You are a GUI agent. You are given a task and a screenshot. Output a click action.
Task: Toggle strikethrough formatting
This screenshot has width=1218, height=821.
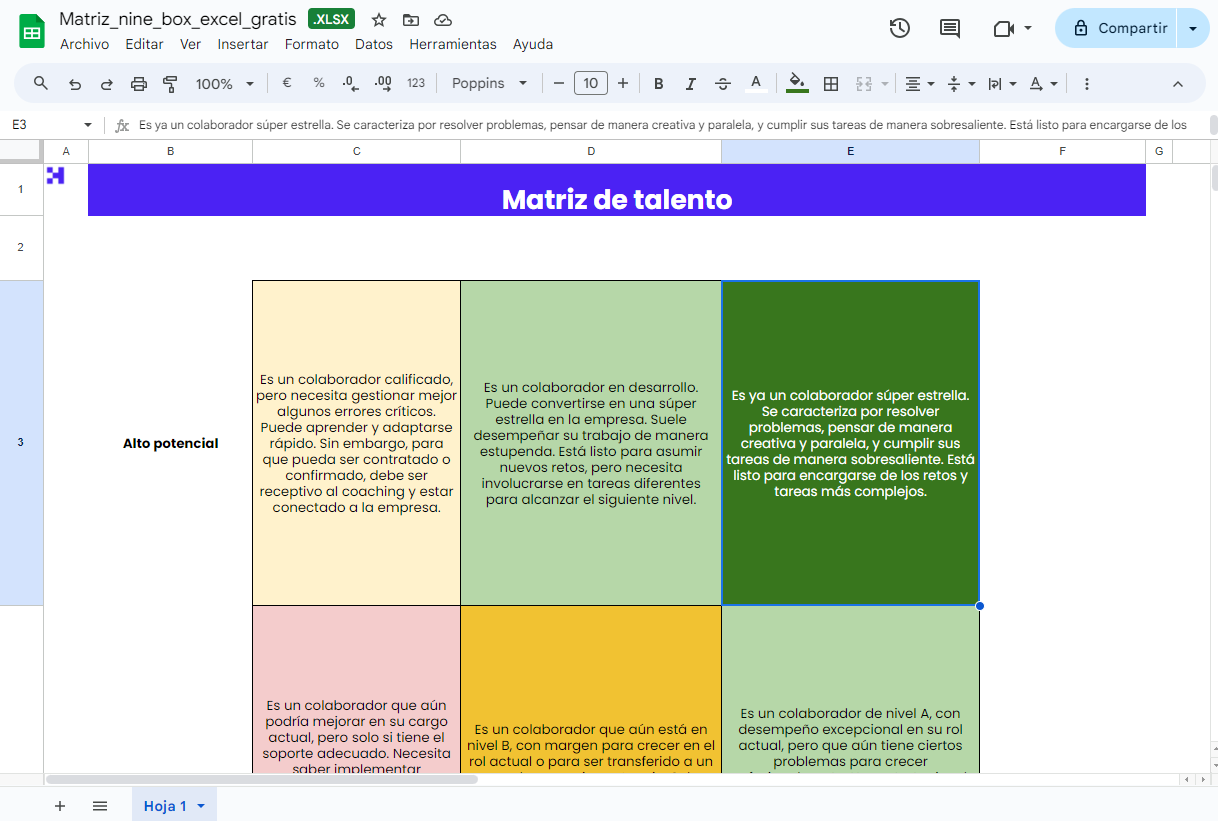723,83
